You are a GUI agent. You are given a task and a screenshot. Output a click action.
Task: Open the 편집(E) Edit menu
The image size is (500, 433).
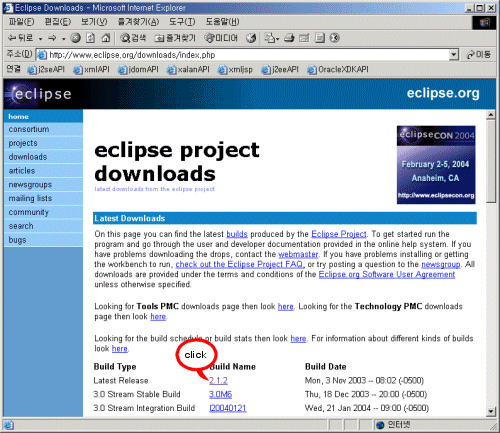(x=58, y=22)
